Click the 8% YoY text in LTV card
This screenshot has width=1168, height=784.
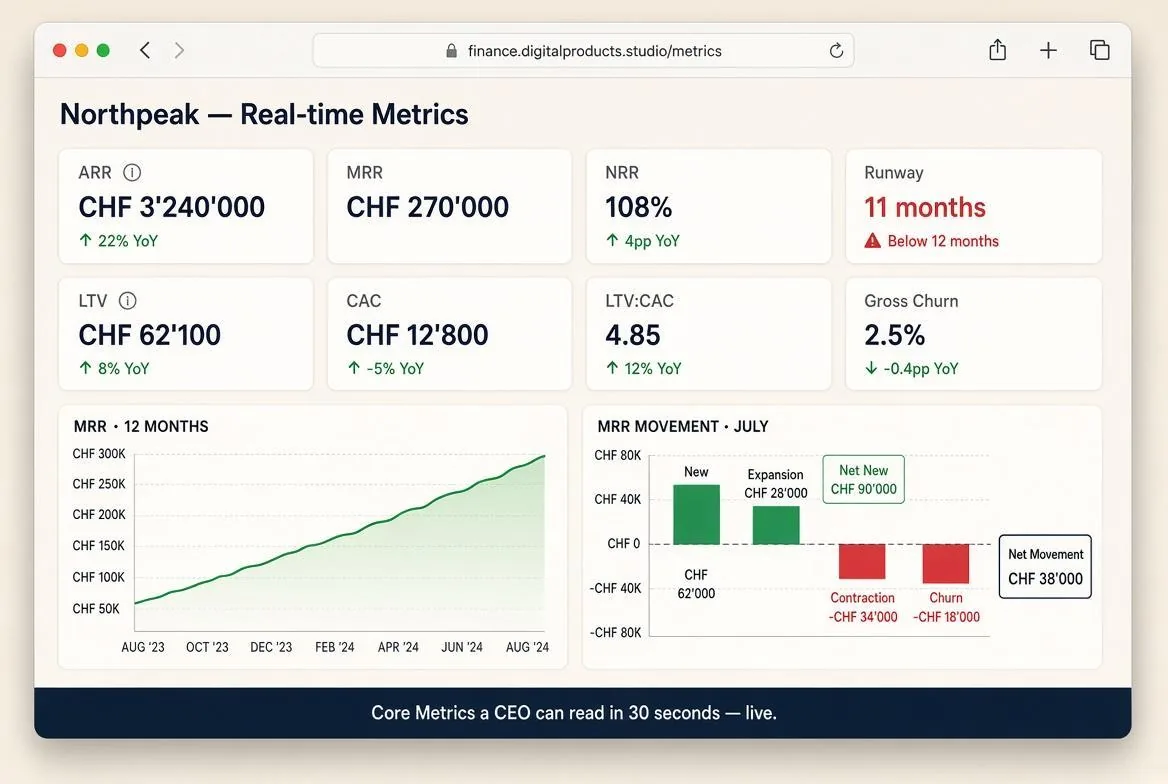[124, 368]
